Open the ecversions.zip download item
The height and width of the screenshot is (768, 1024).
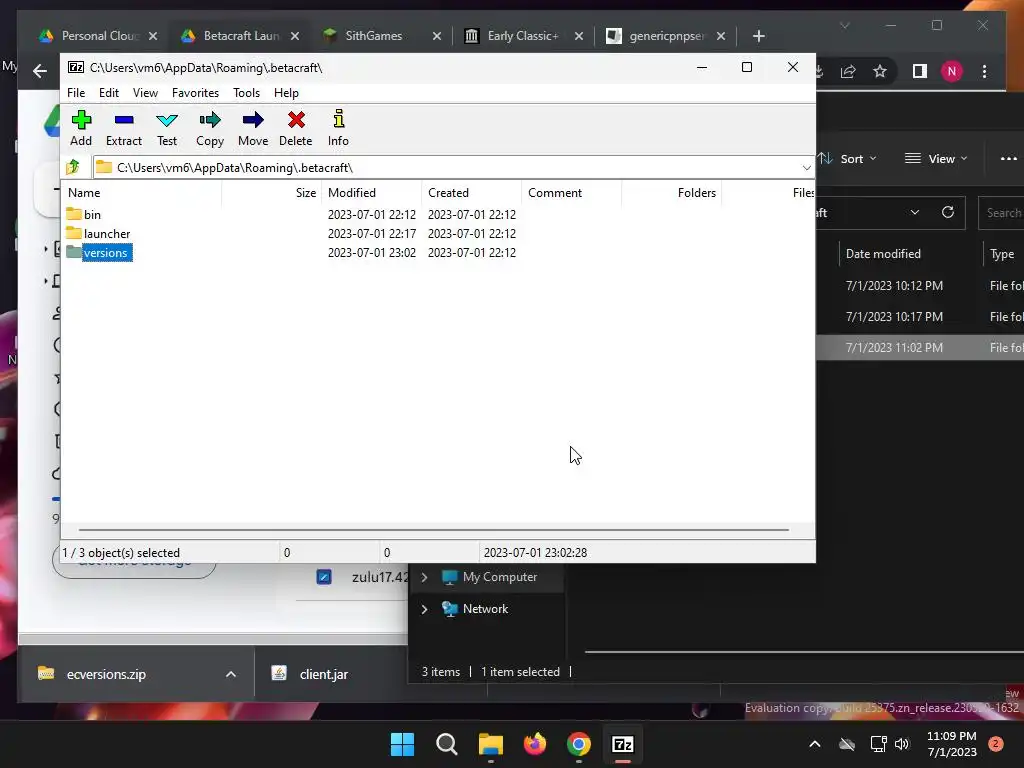[104, 674]
